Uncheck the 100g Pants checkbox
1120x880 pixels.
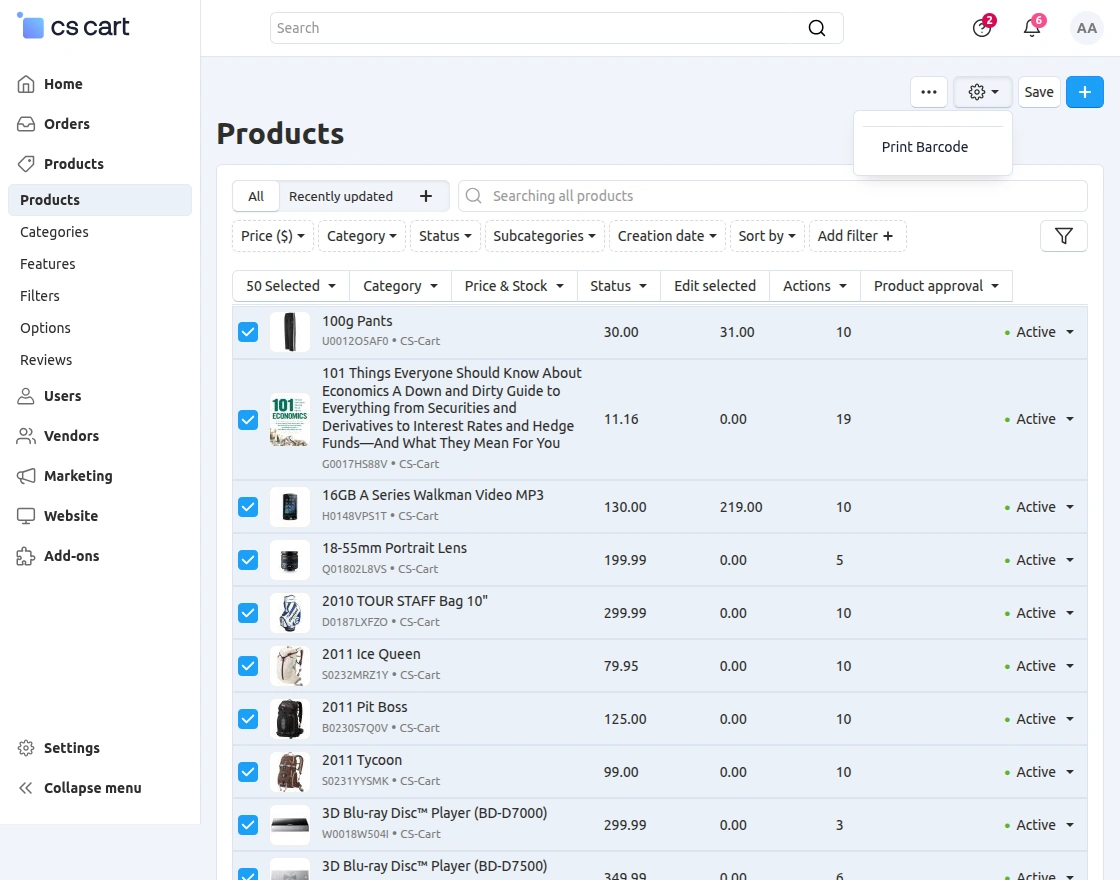click(248, 332)
